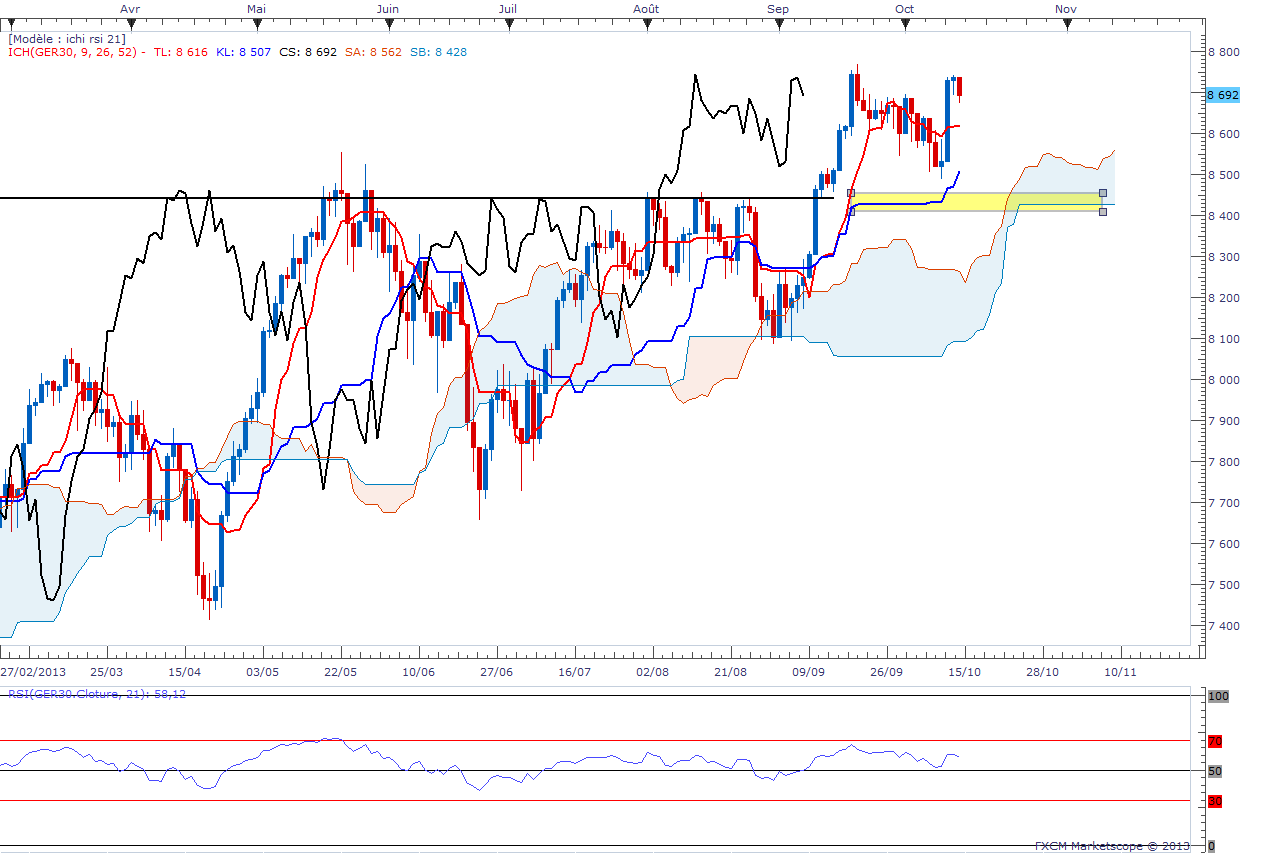Click the RSI 100 level label
Image resolution: width=1263 pixels, height=854 pixels.
point(1216,696)
